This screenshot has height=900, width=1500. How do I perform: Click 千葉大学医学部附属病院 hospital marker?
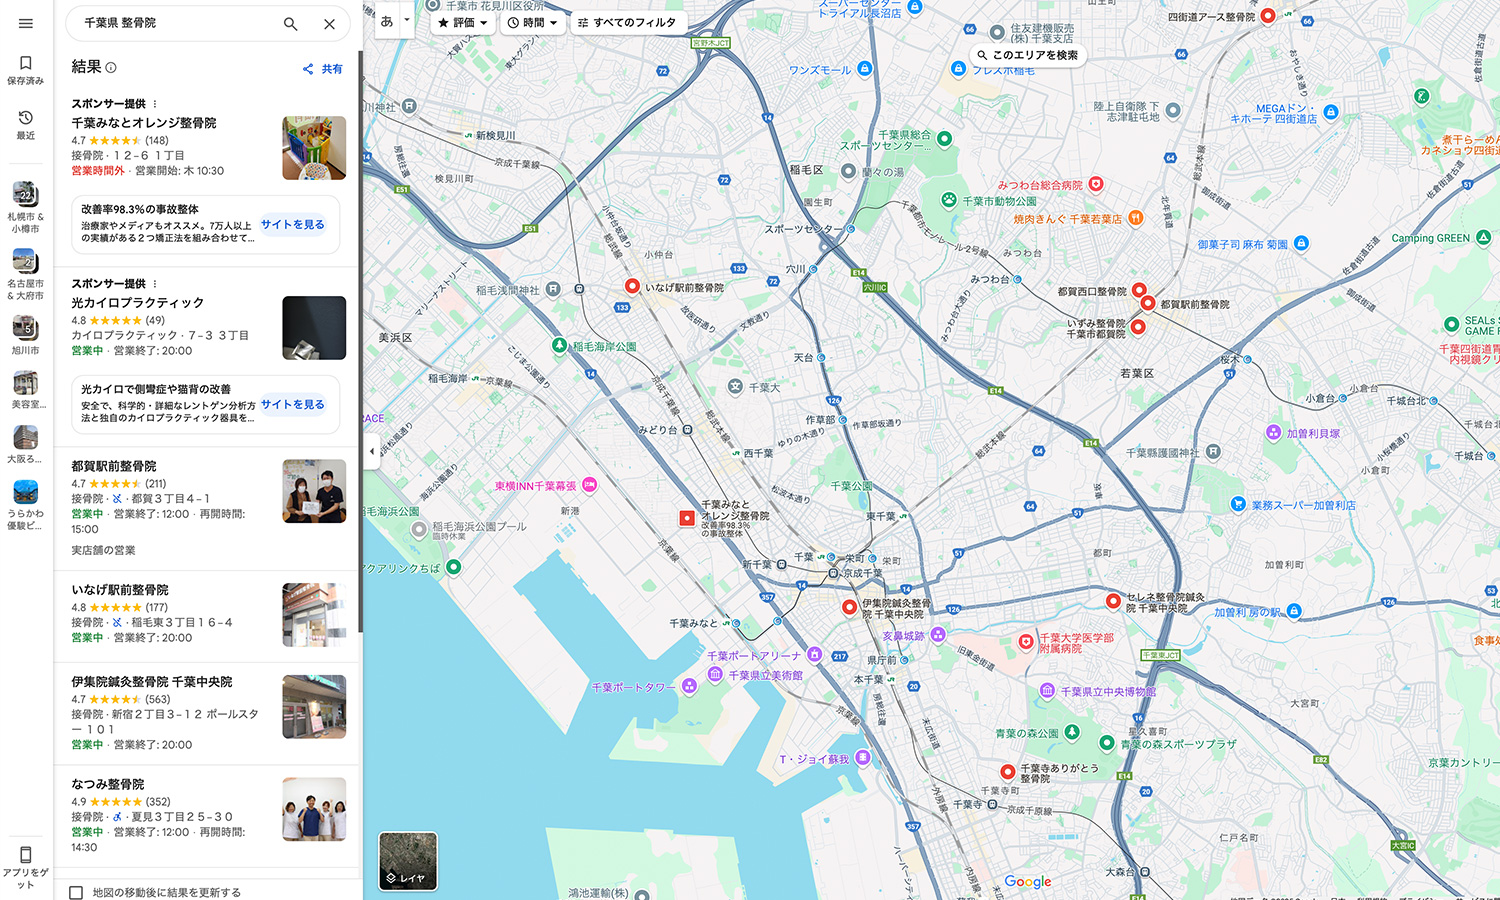point(1026,642)
